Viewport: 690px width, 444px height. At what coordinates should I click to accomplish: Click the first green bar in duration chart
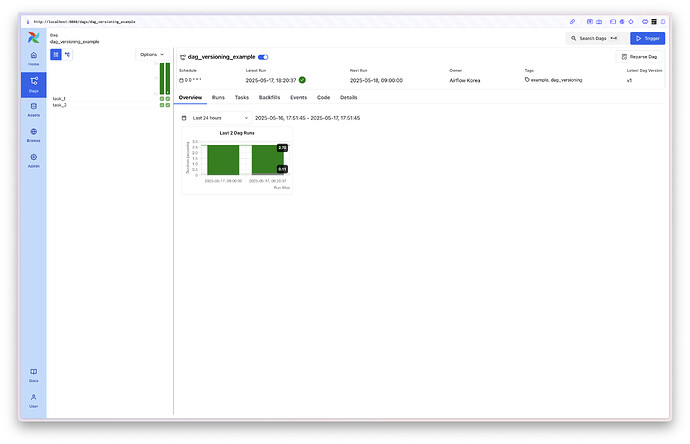click(223, 159)
